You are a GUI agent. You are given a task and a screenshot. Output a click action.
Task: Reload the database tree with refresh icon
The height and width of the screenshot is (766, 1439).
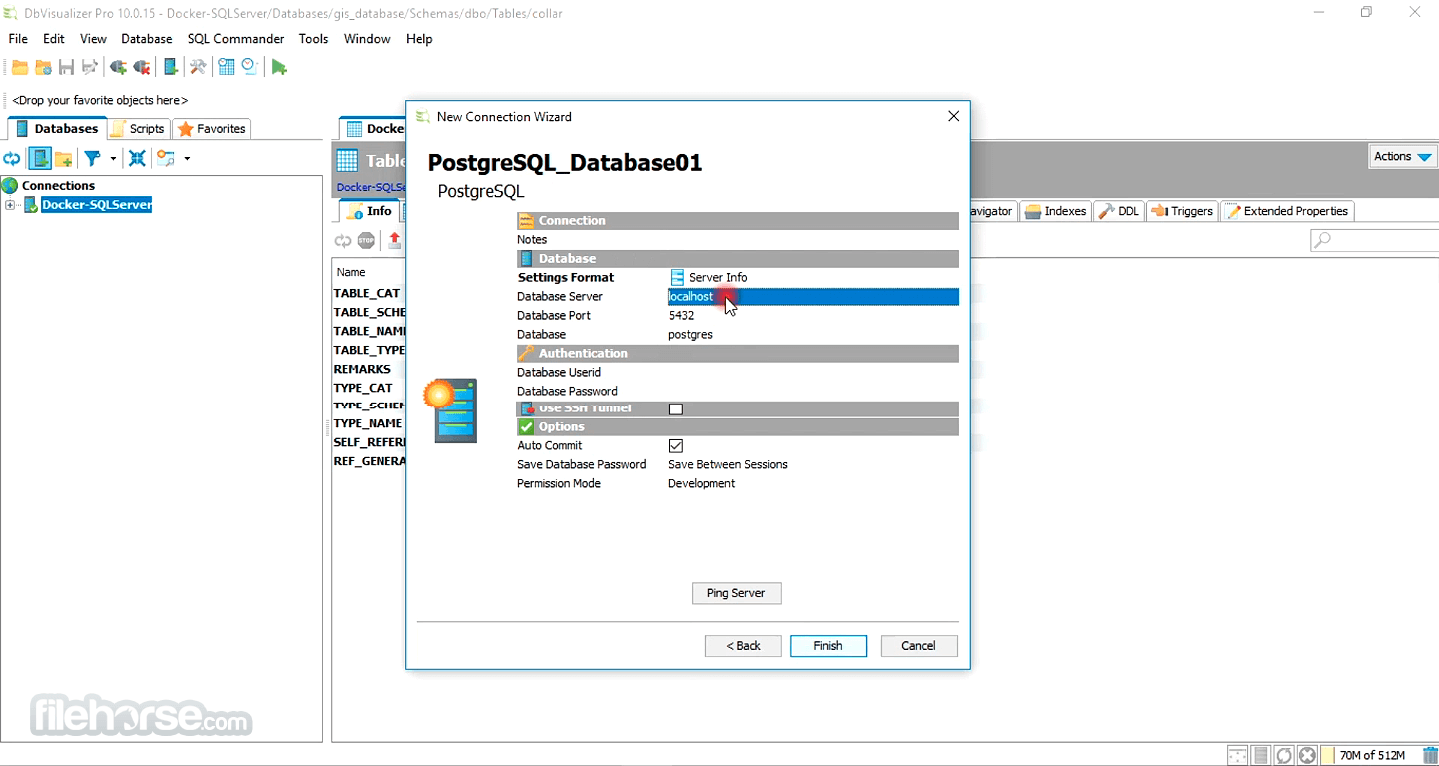(x=12, y=158)
